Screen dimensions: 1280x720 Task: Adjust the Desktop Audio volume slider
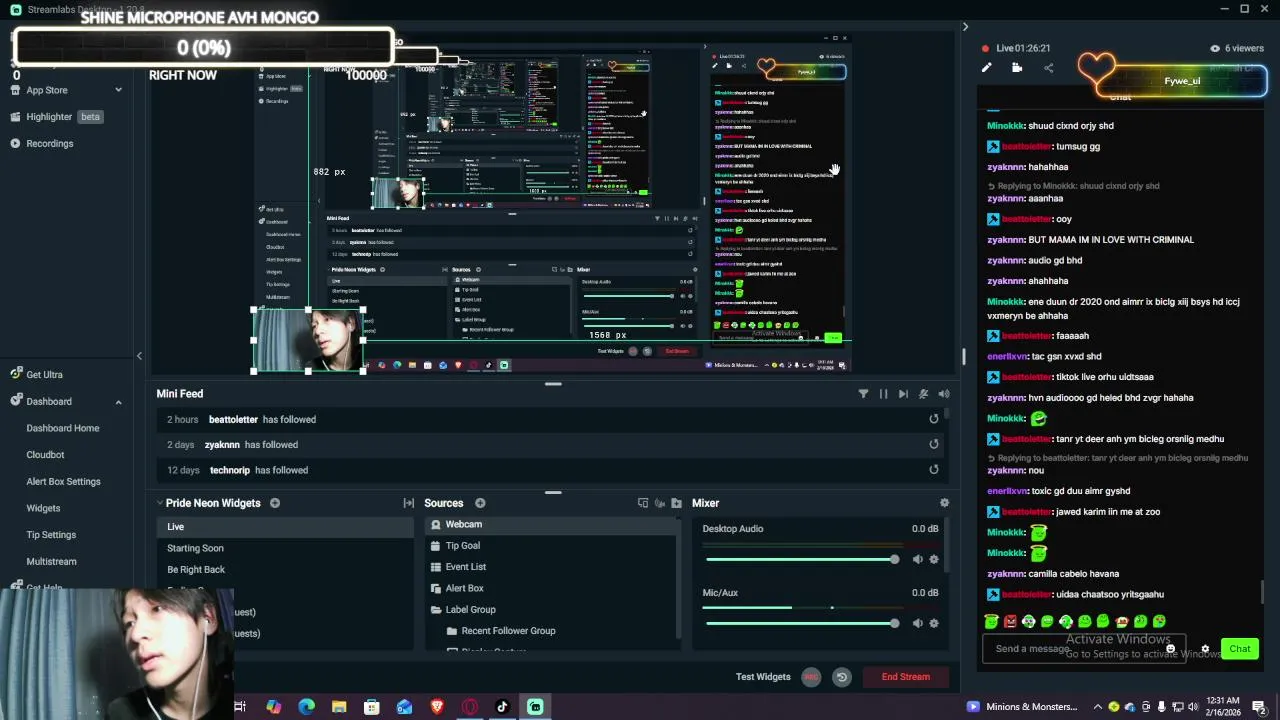pos(801,559)
